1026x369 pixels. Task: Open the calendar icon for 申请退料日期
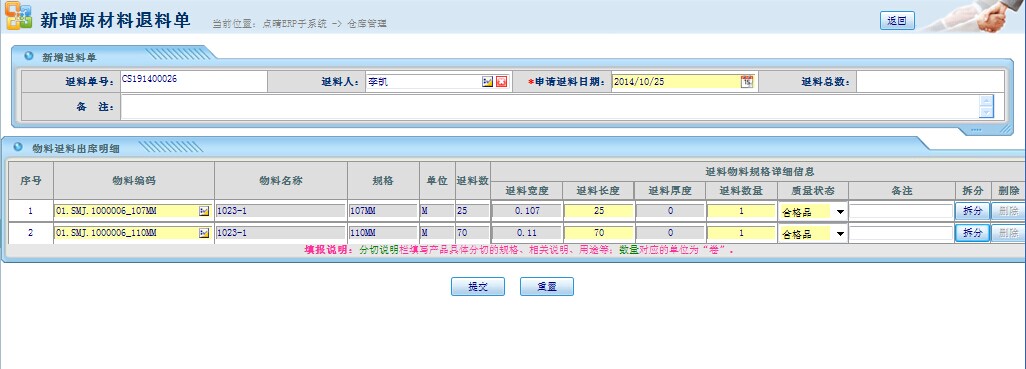coord(747,82)
